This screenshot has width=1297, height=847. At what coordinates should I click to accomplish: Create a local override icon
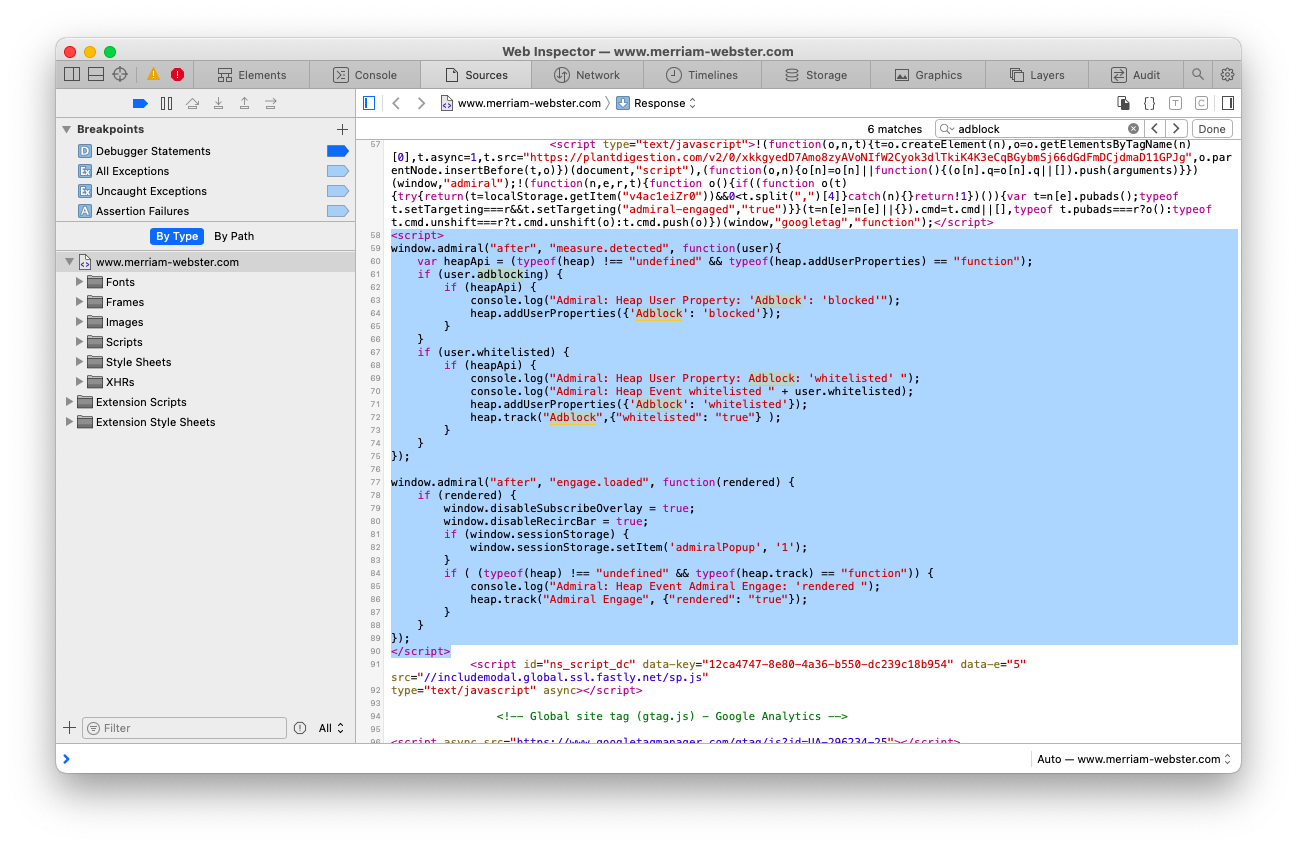(1124, 103)
